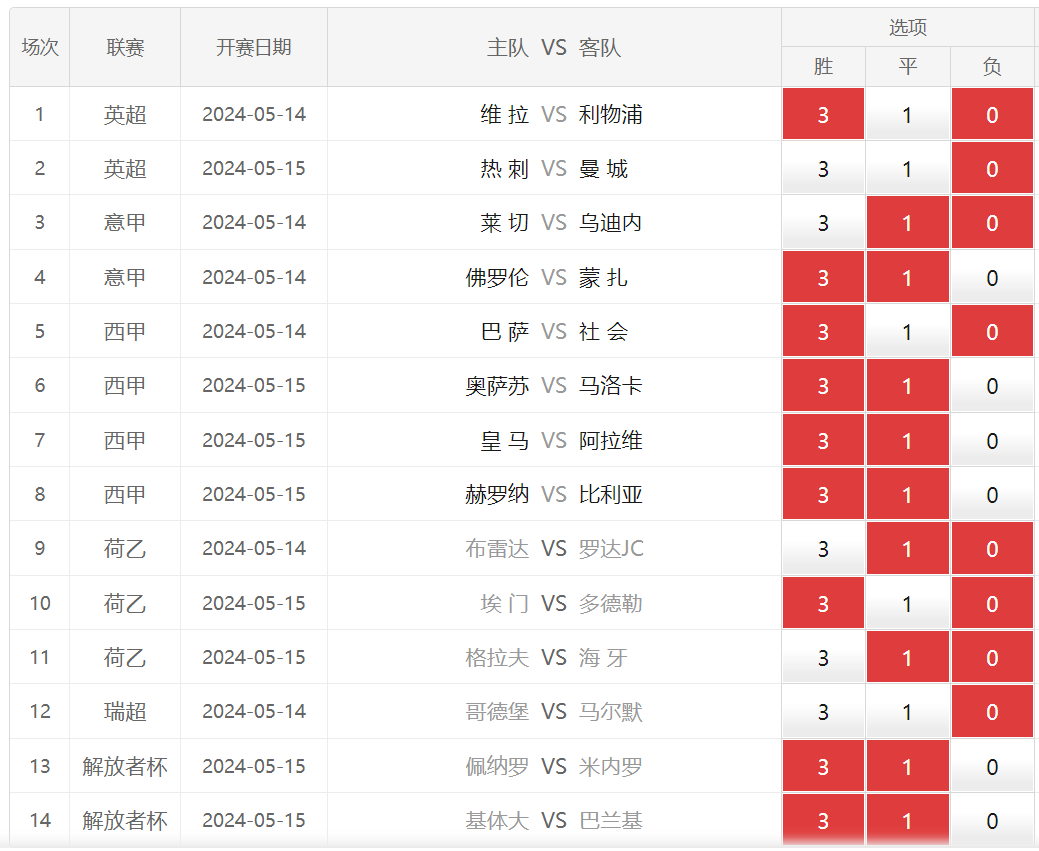Unselect the 3 (胜) option for 皇马 VS 阿拉维

823,440
